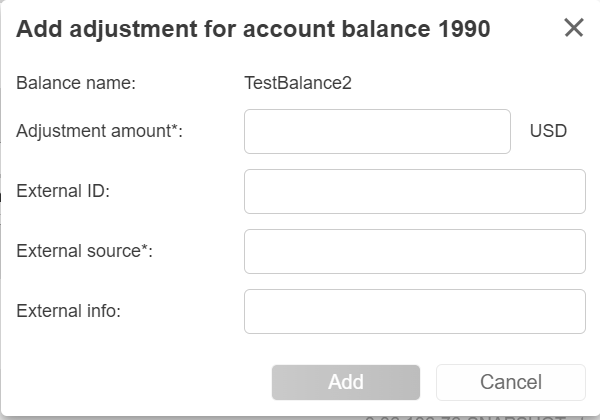
Task: Click the 'External source*:' label text
Action: [x=84, y=251]
